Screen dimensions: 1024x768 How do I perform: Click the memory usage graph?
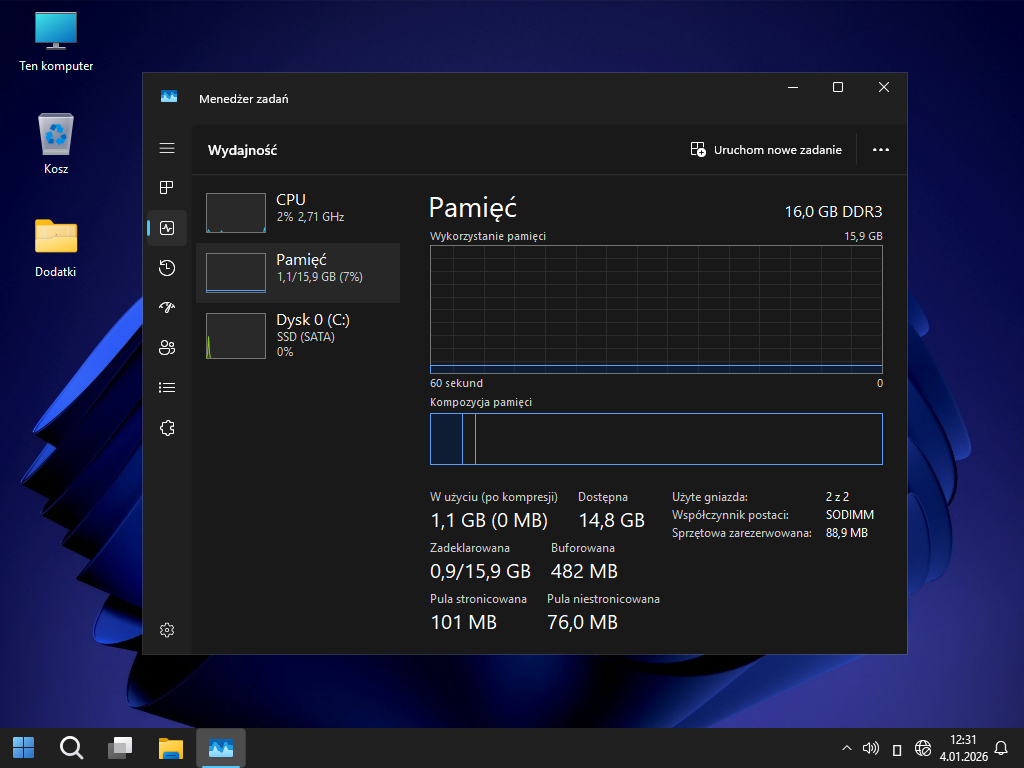[x=656, y=310]
